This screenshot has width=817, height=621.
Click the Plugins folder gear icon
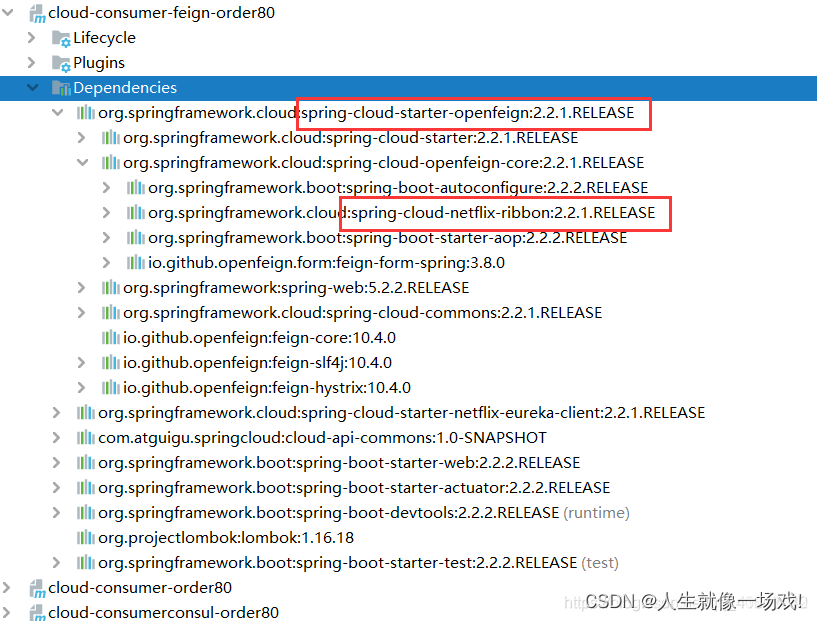(61, 64)
